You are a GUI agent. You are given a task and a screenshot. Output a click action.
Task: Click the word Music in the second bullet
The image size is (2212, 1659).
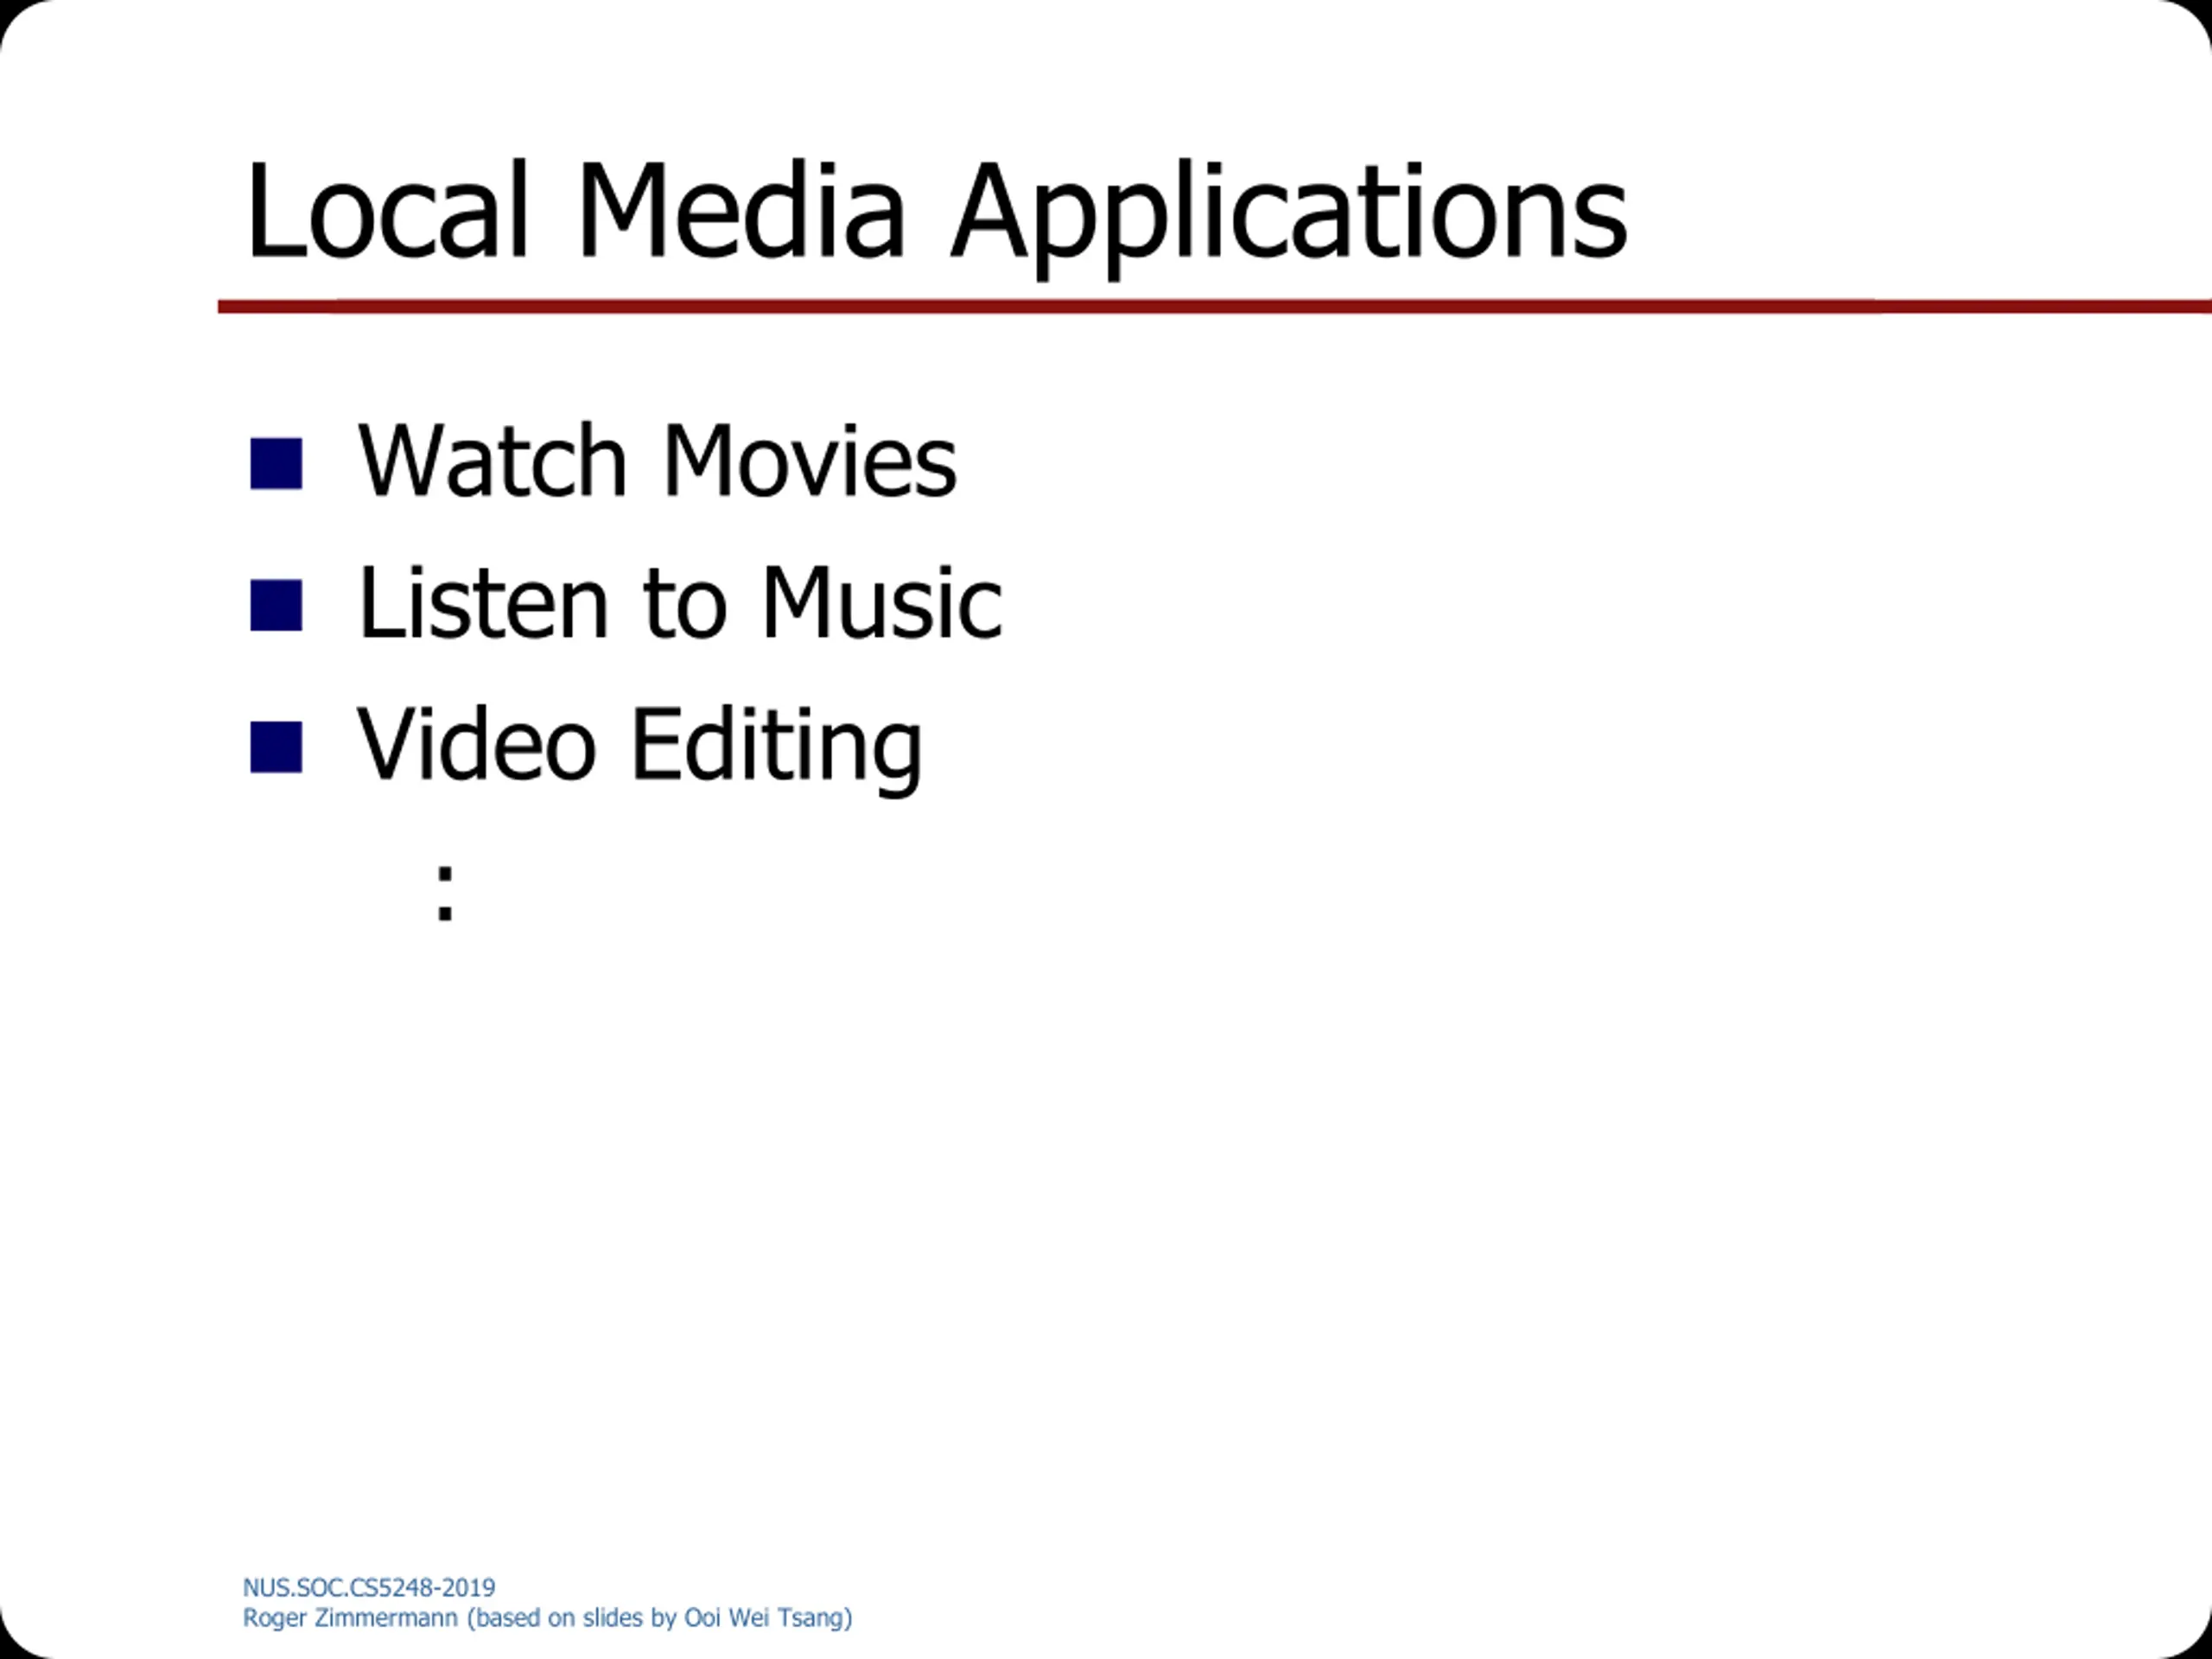coord(881,603)
